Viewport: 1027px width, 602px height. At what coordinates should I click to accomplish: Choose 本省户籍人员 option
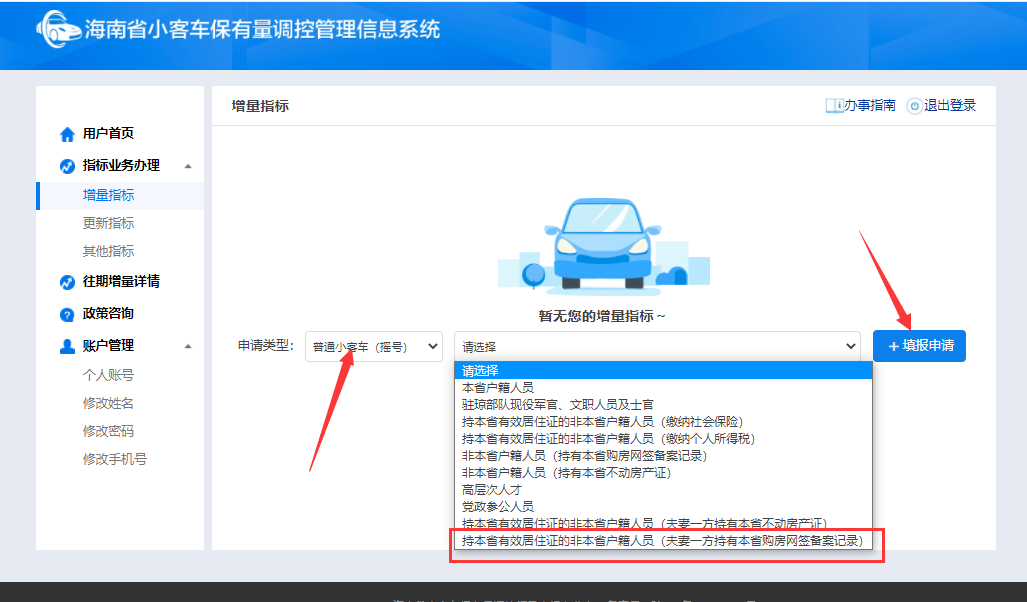[663, 388]
